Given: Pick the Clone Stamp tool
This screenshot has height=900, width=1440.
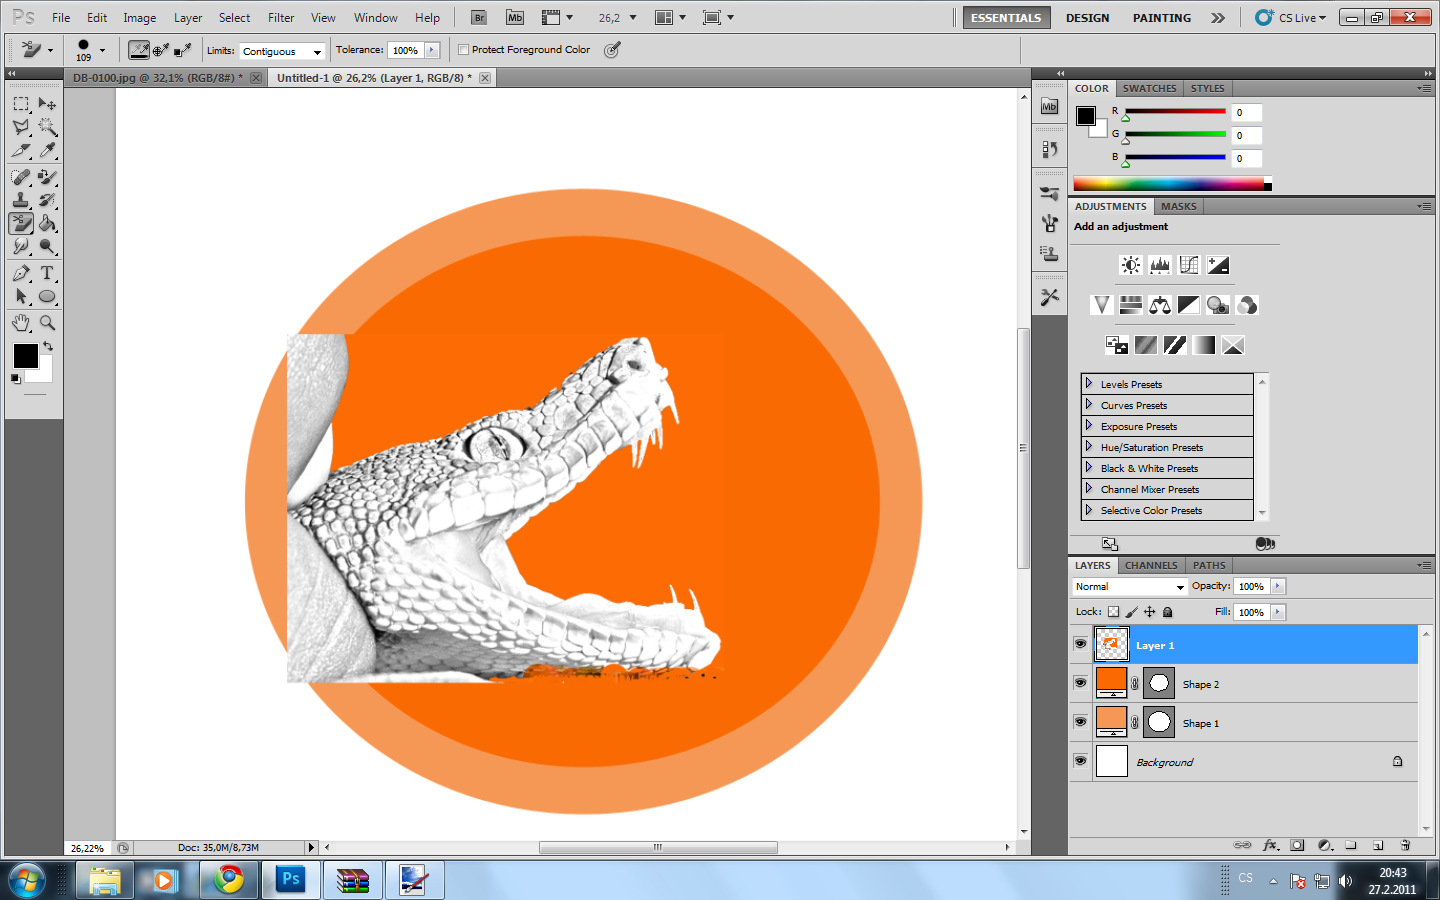Looking at the screenshot, I should point(21,200).
